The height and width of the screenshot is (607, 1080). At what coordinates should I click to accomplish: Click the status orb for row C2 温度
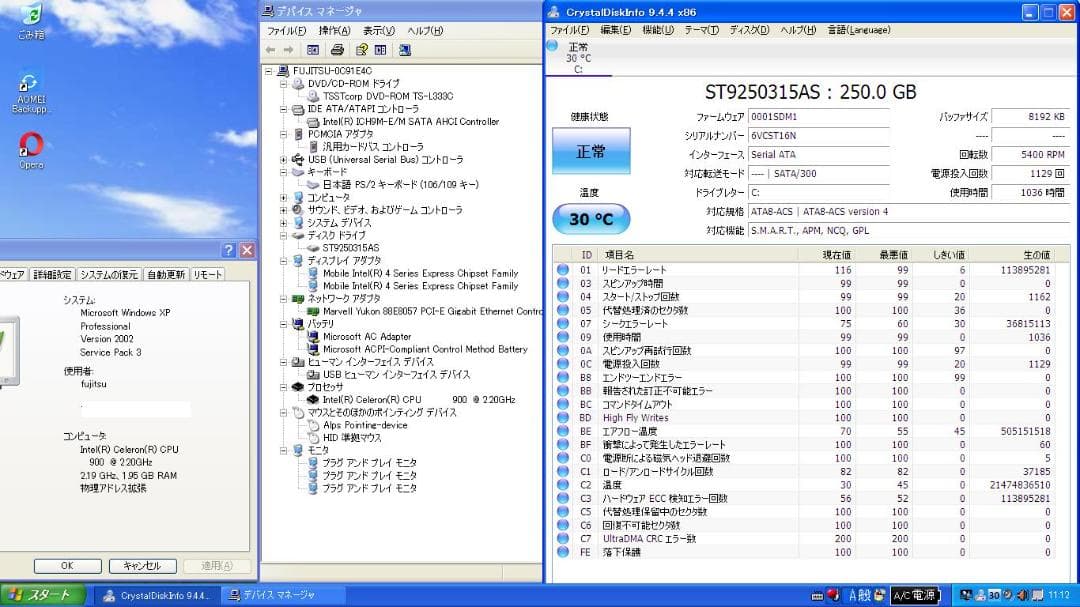click(563, 485)
